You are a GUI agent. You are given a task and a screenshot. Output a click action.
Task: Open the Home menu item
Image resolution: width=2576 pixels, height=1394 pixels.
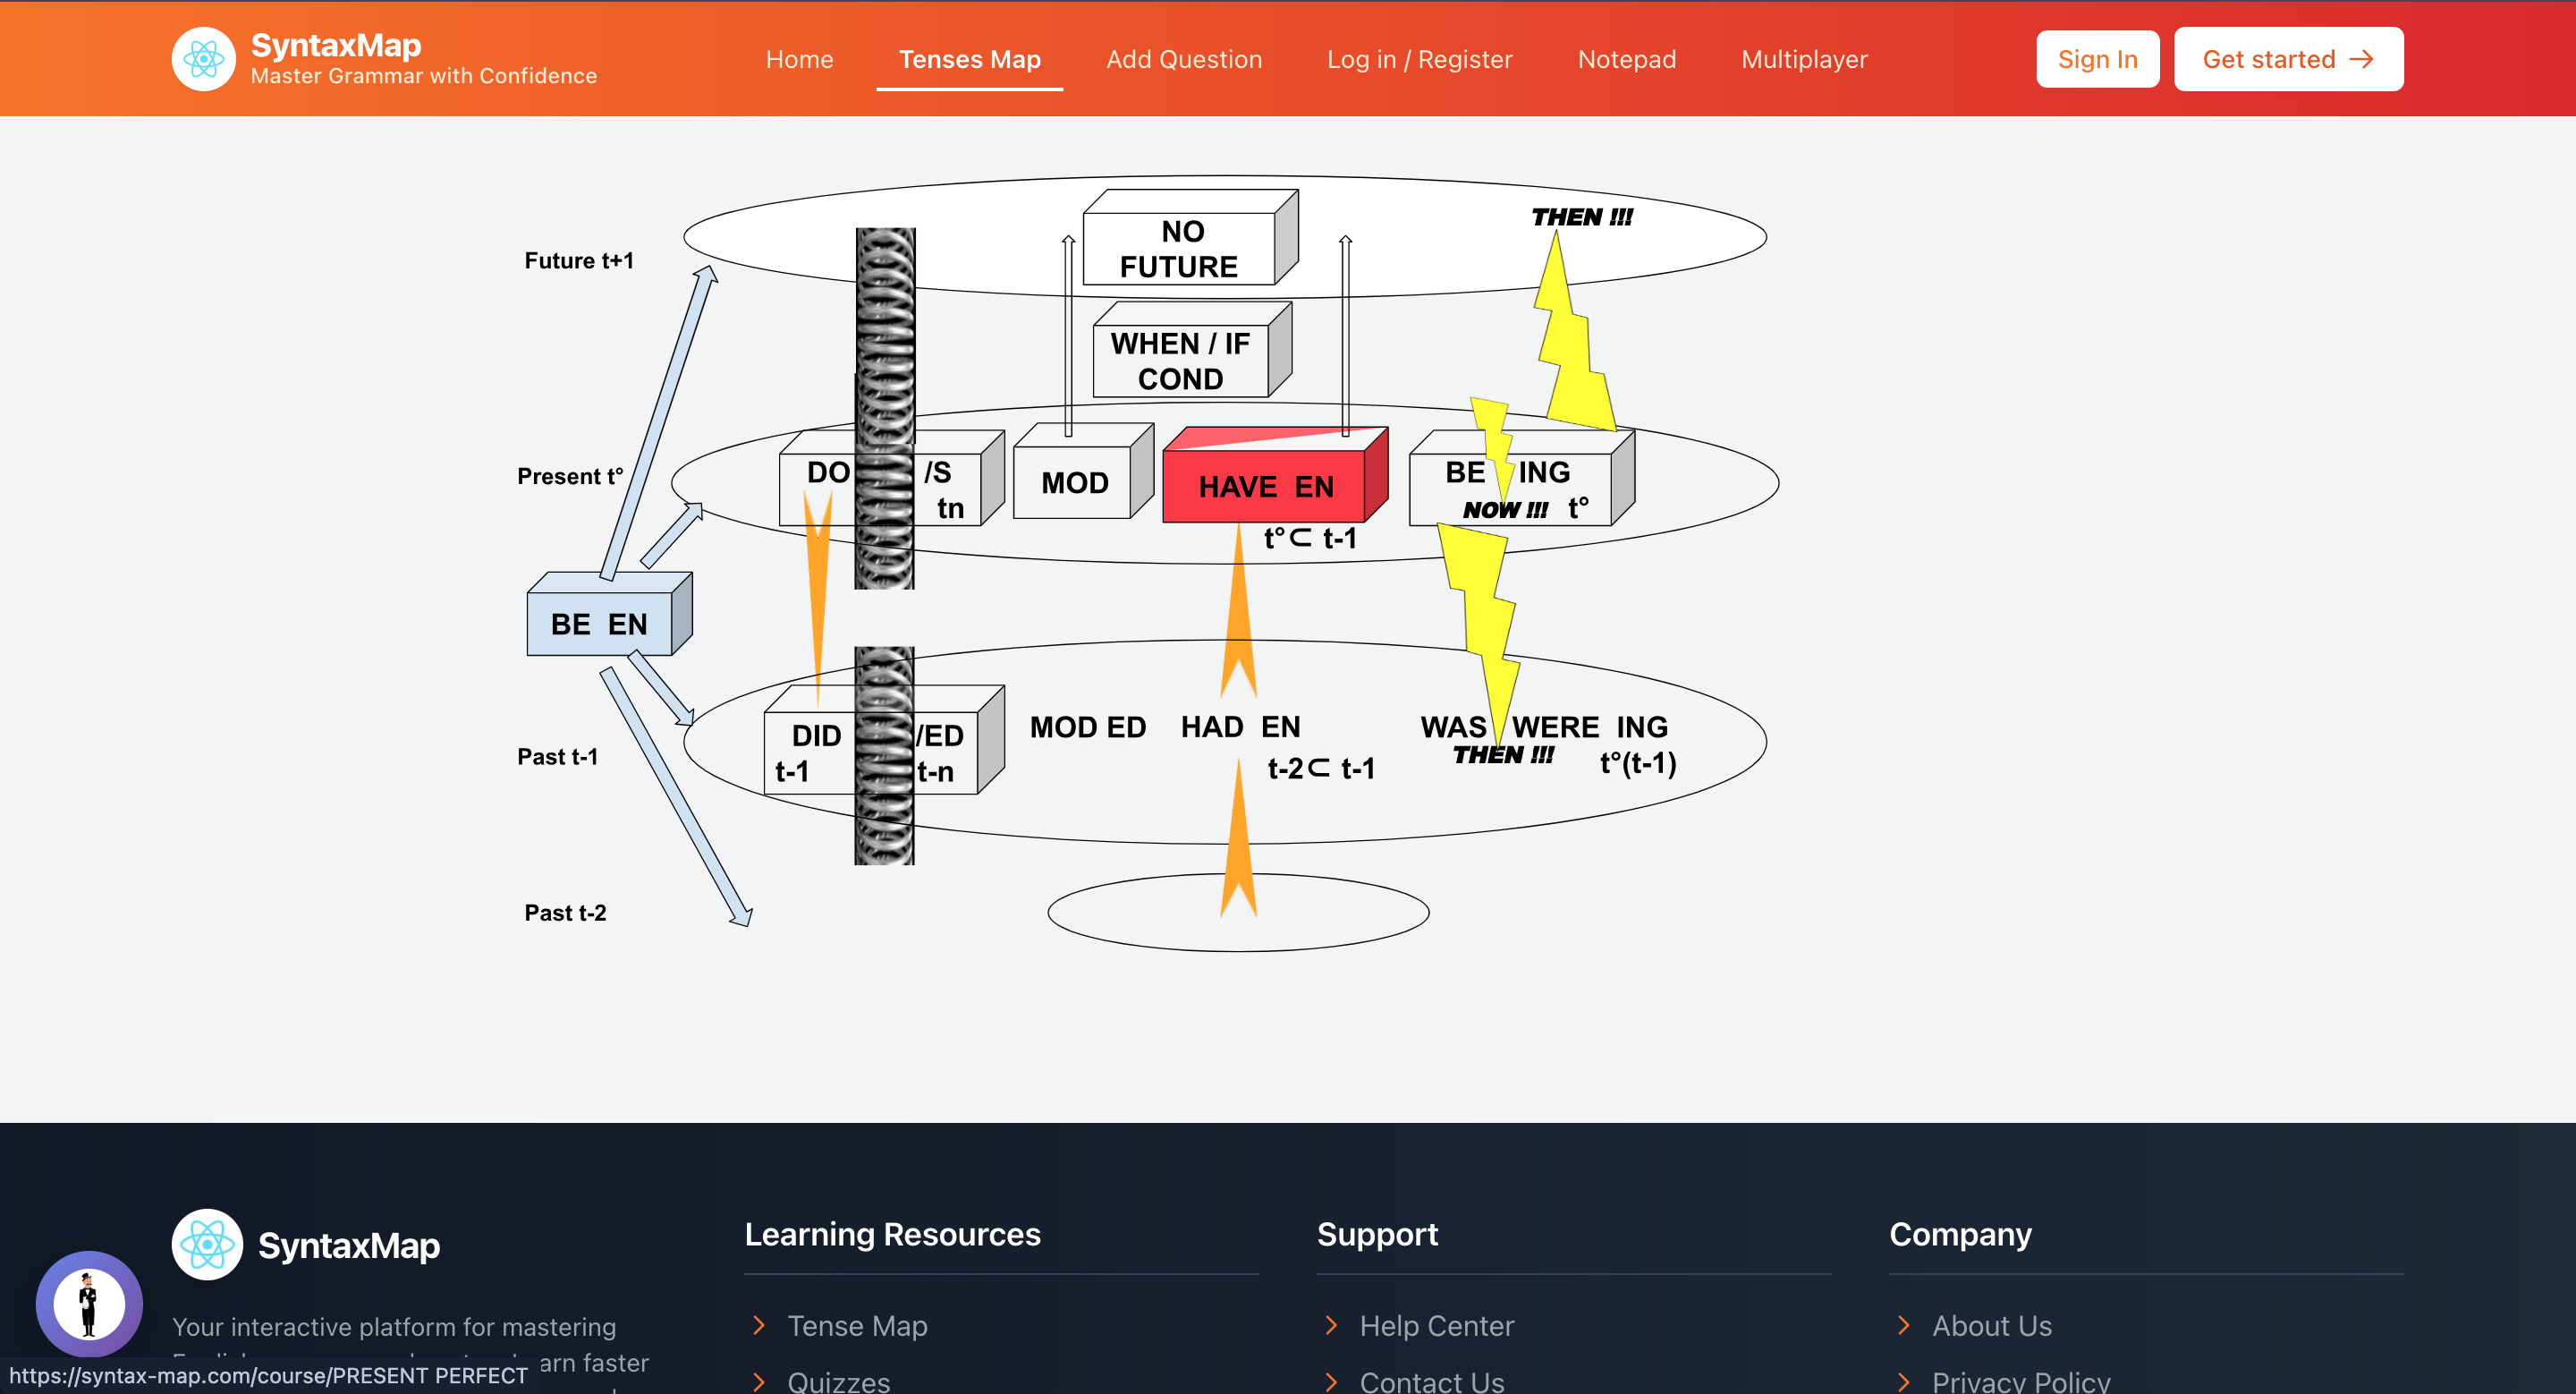(799, 59)
